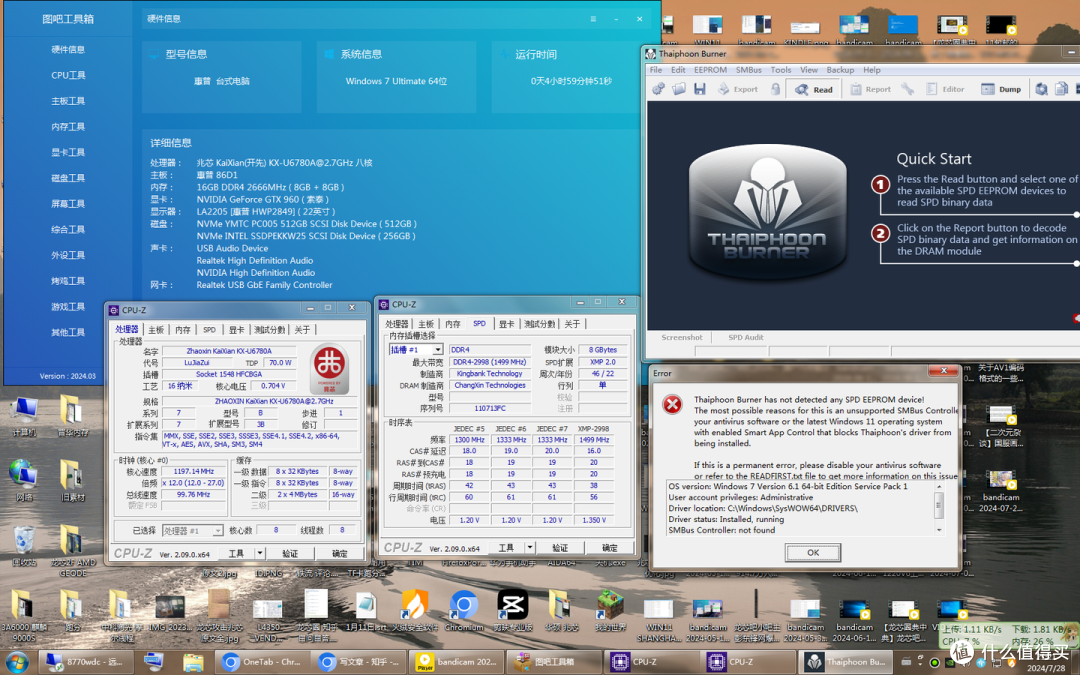The width and height of the screenshot is (1080, 675).
Task: Click OK in the Error dialog
Action: pyautogui.click(x=813, y=552)
